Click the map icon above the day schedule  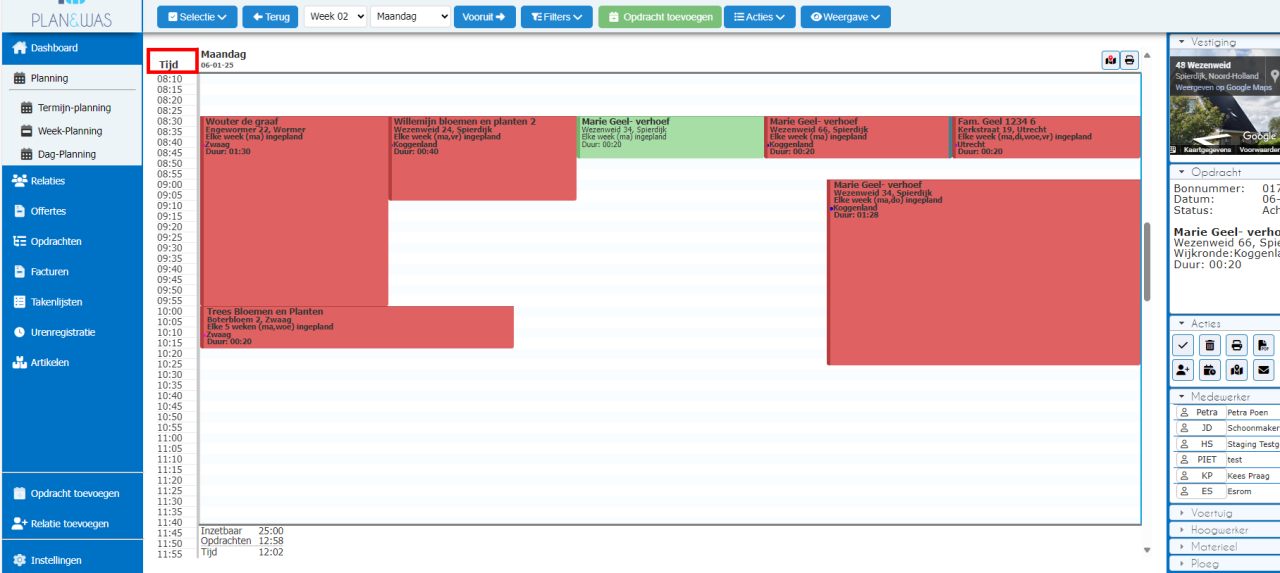tap(1110, 60)
